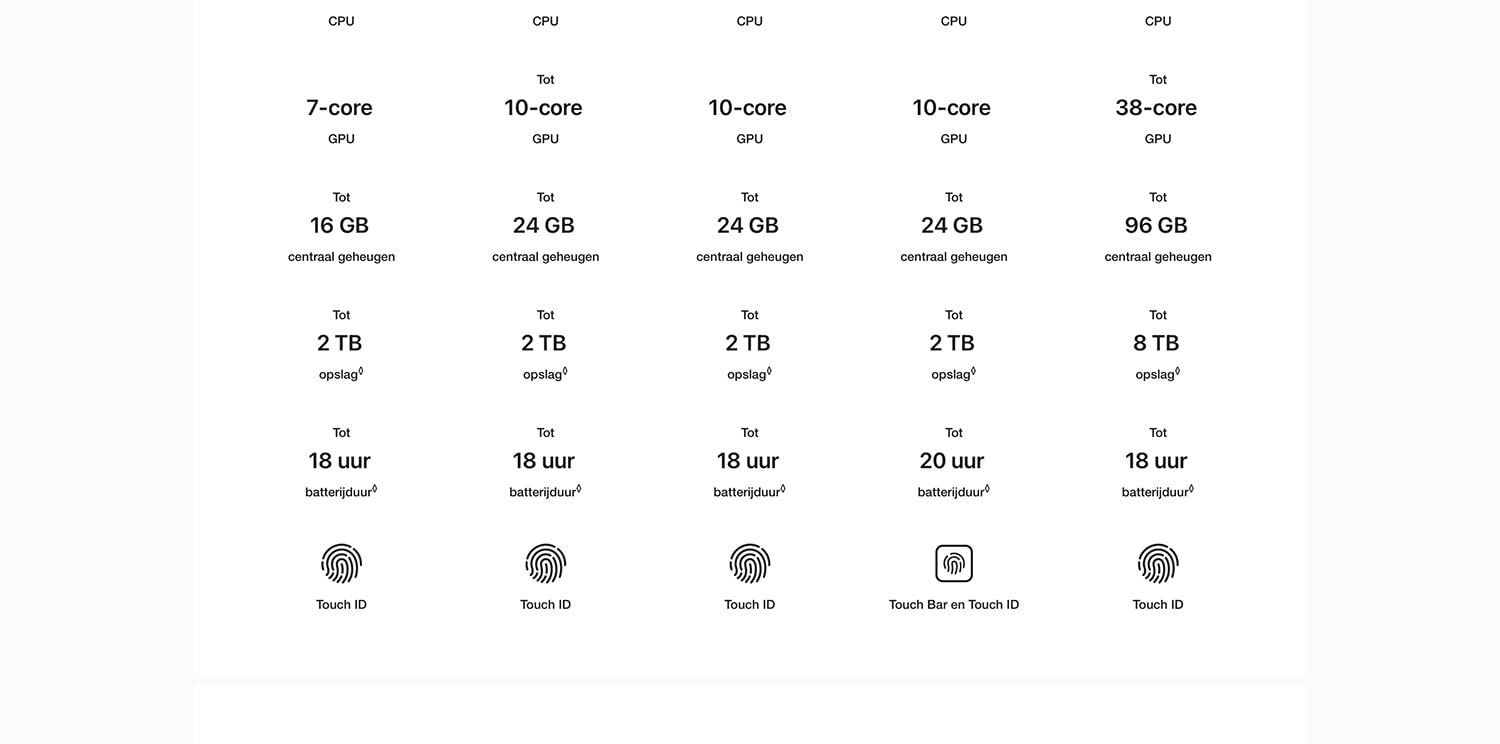Click footnote marker after 8 TB opslag
This screenshot has height=744, width=1500.
[1177, 371]
